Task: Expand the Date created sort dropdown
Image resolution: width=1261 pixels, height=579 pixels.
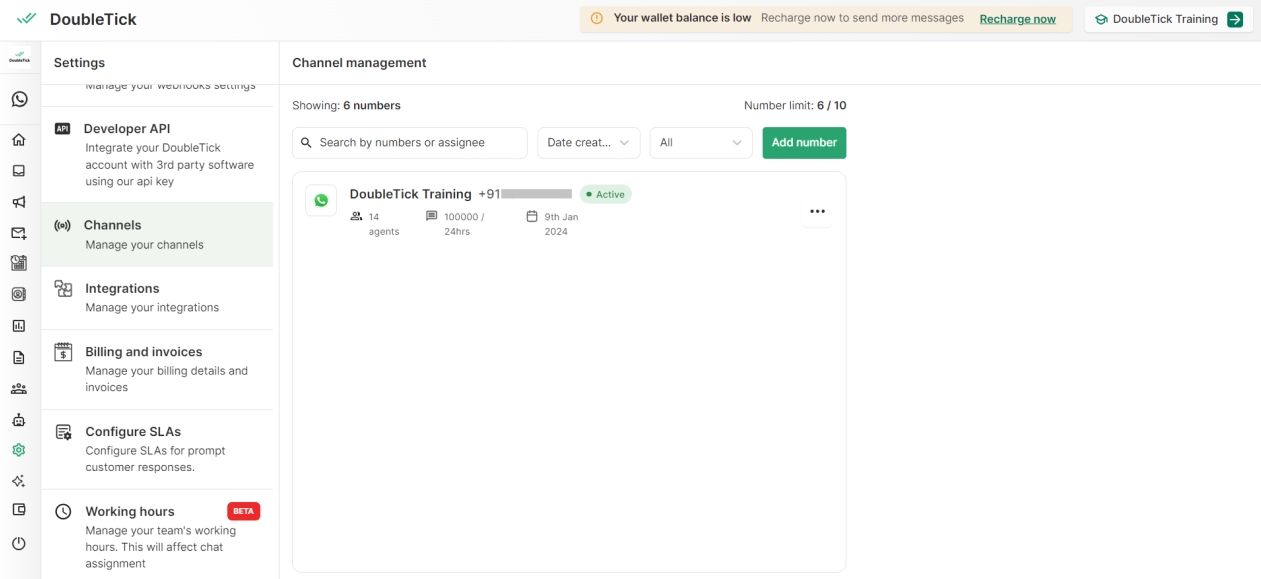Action: (x=588, y=143)
